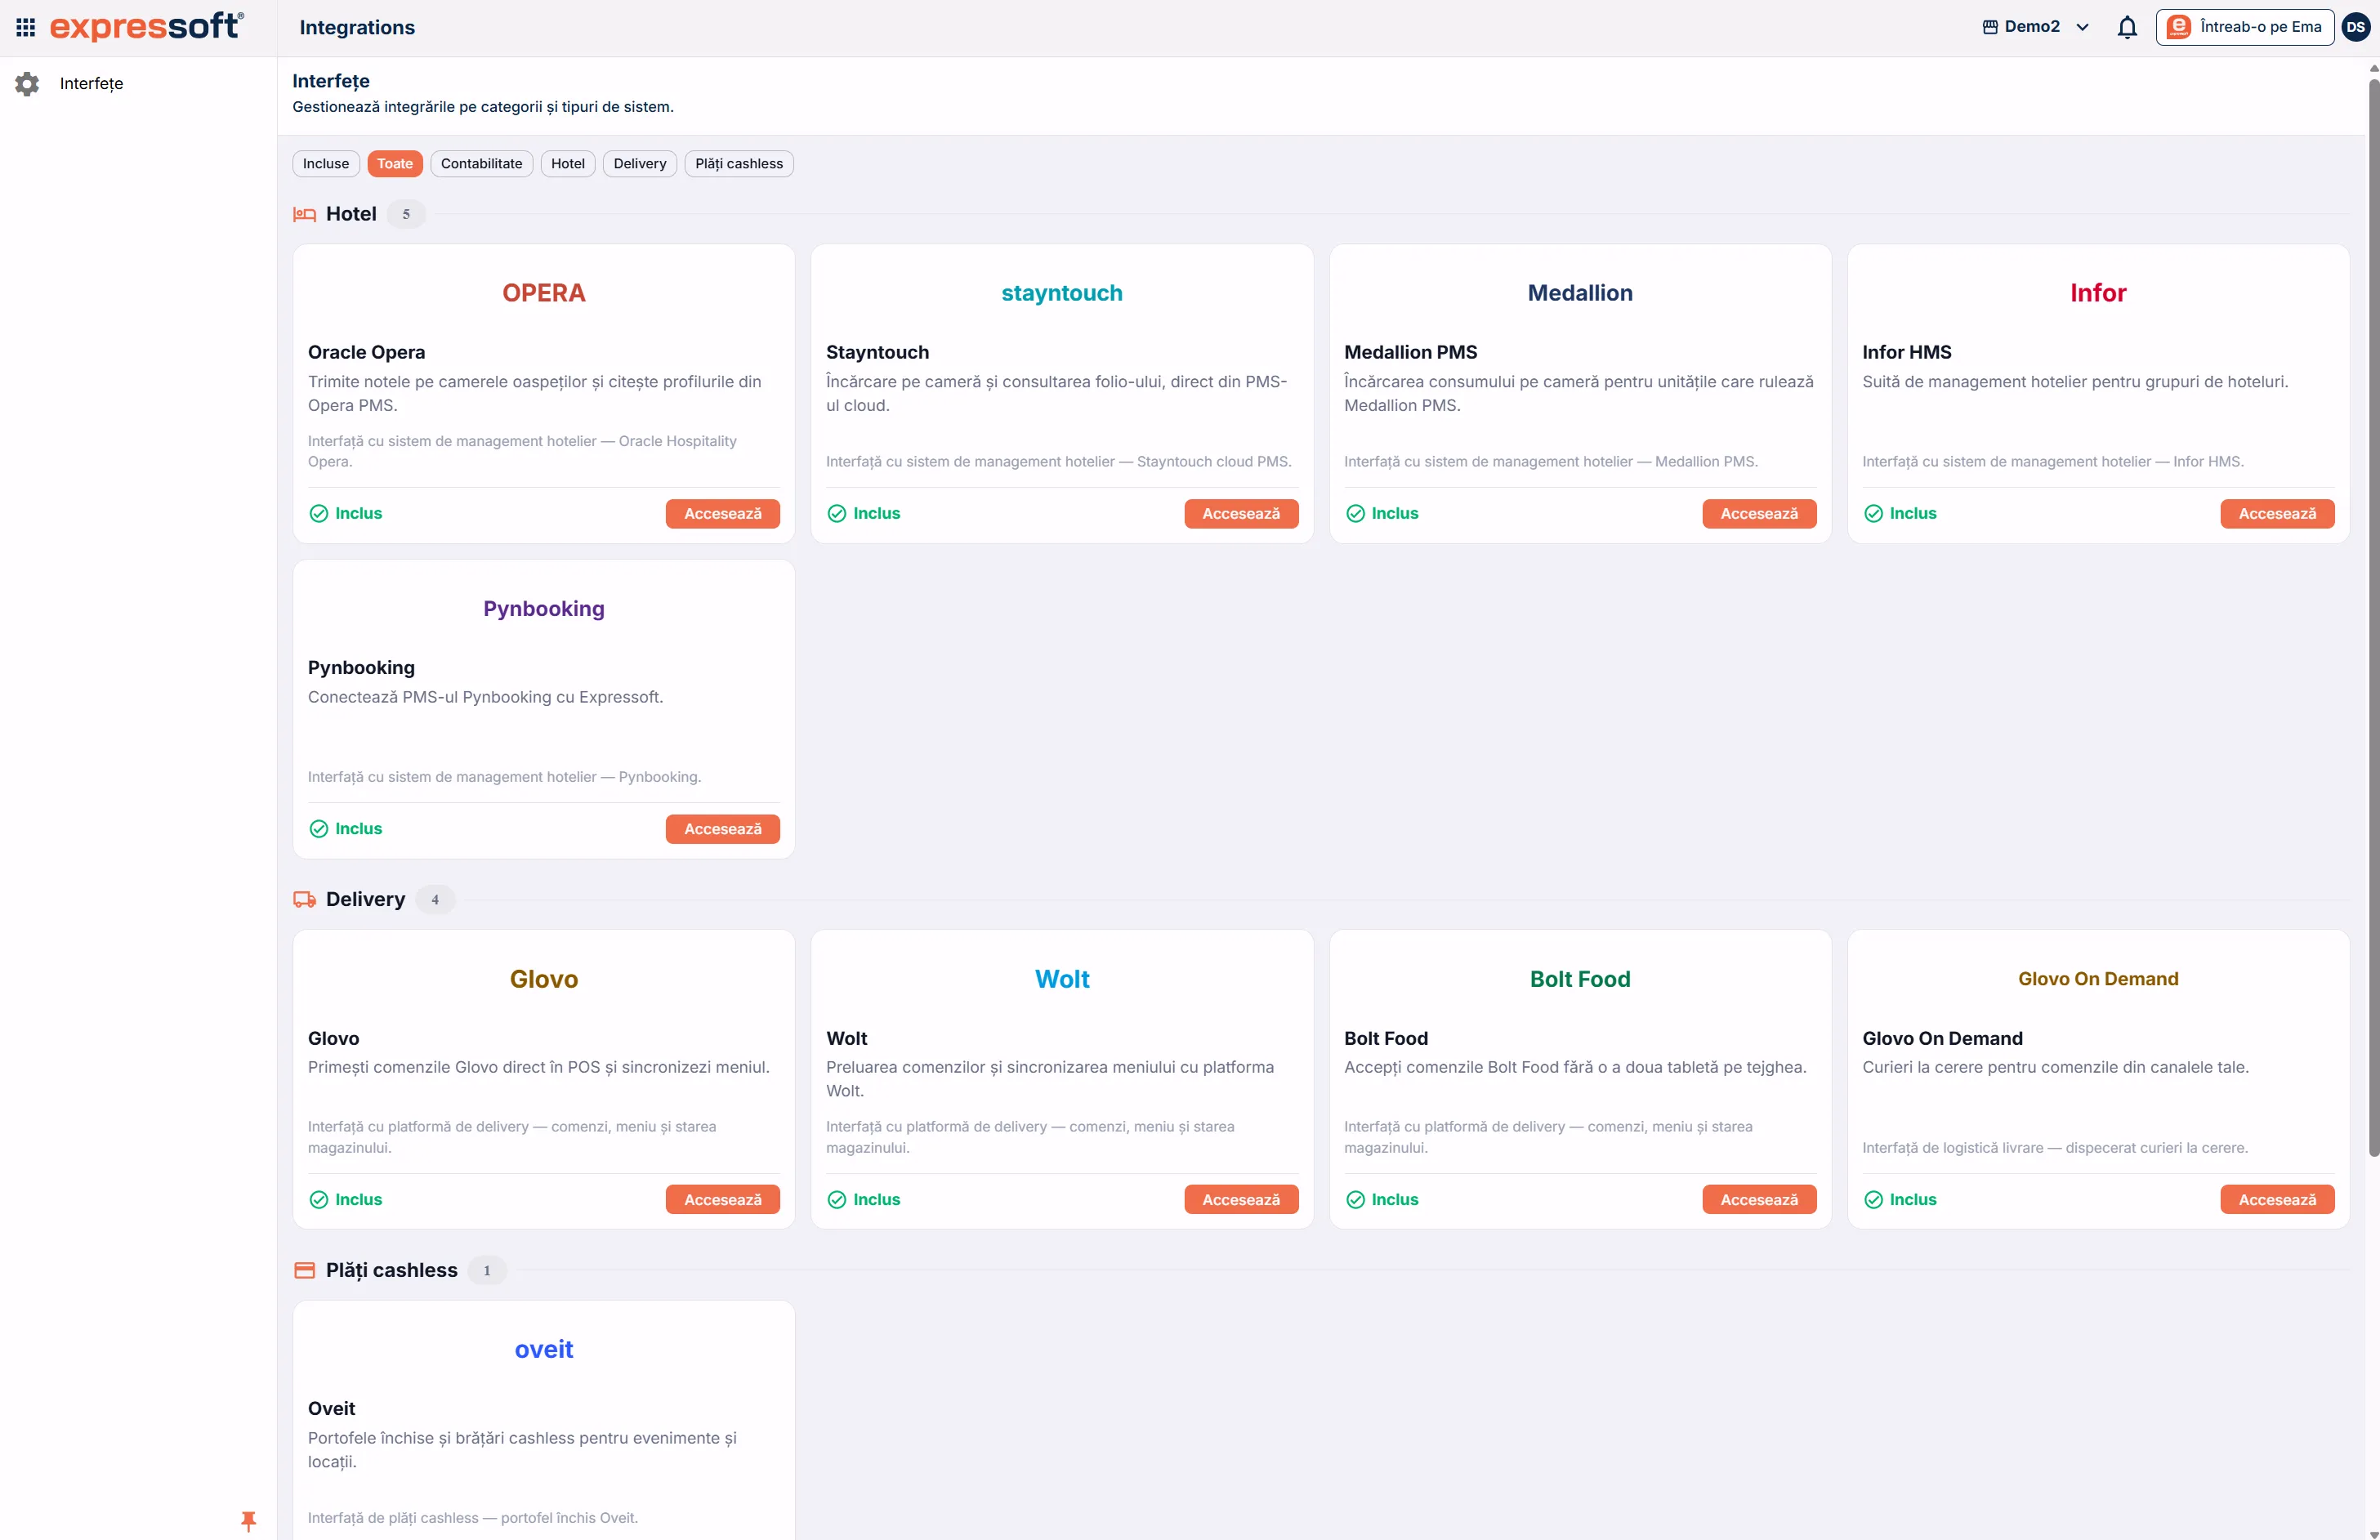2380x1540 pixels.
Task: Click the 'Delivery' section heading
Action: [365, 900]
